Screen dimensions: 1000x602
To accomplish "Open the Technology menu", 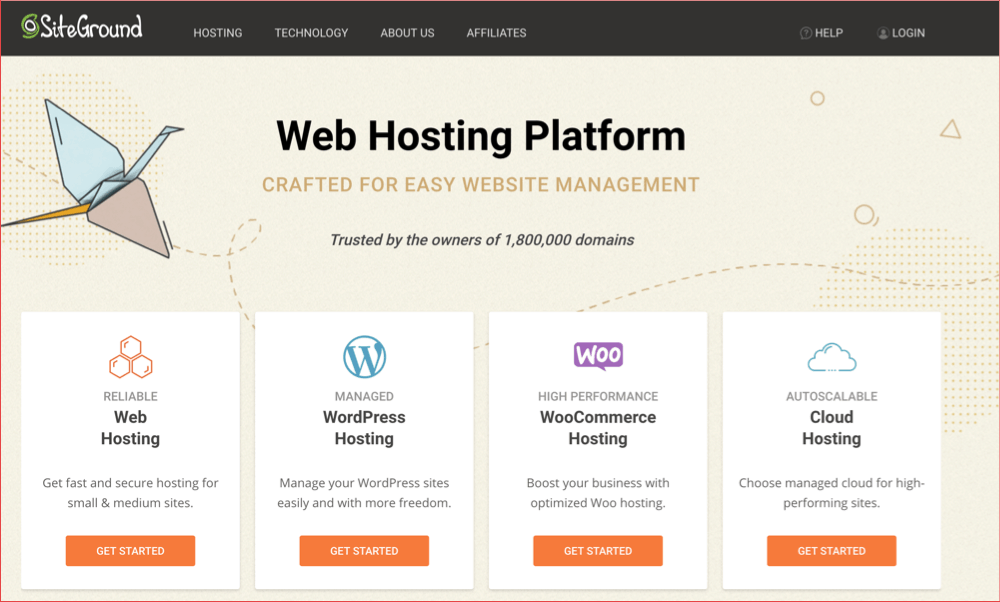I will click(x=311, y=33).
